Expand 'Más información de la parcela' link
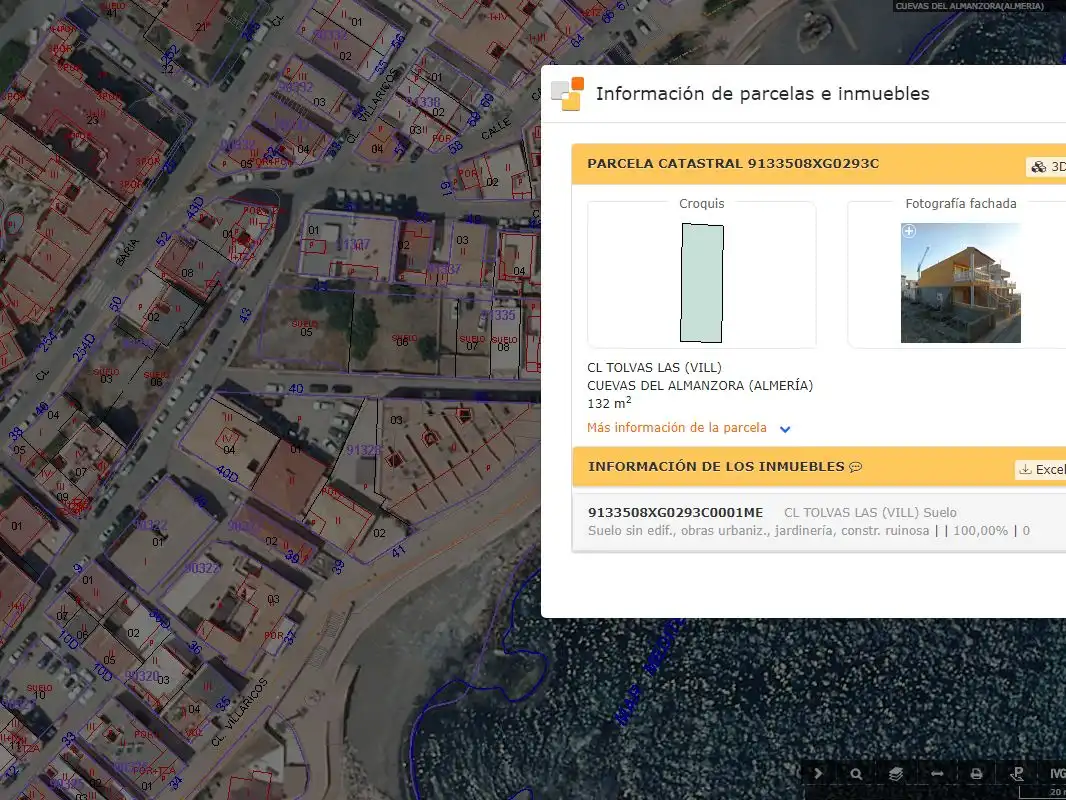The image size is (1066, 800). tap(676, 428)
